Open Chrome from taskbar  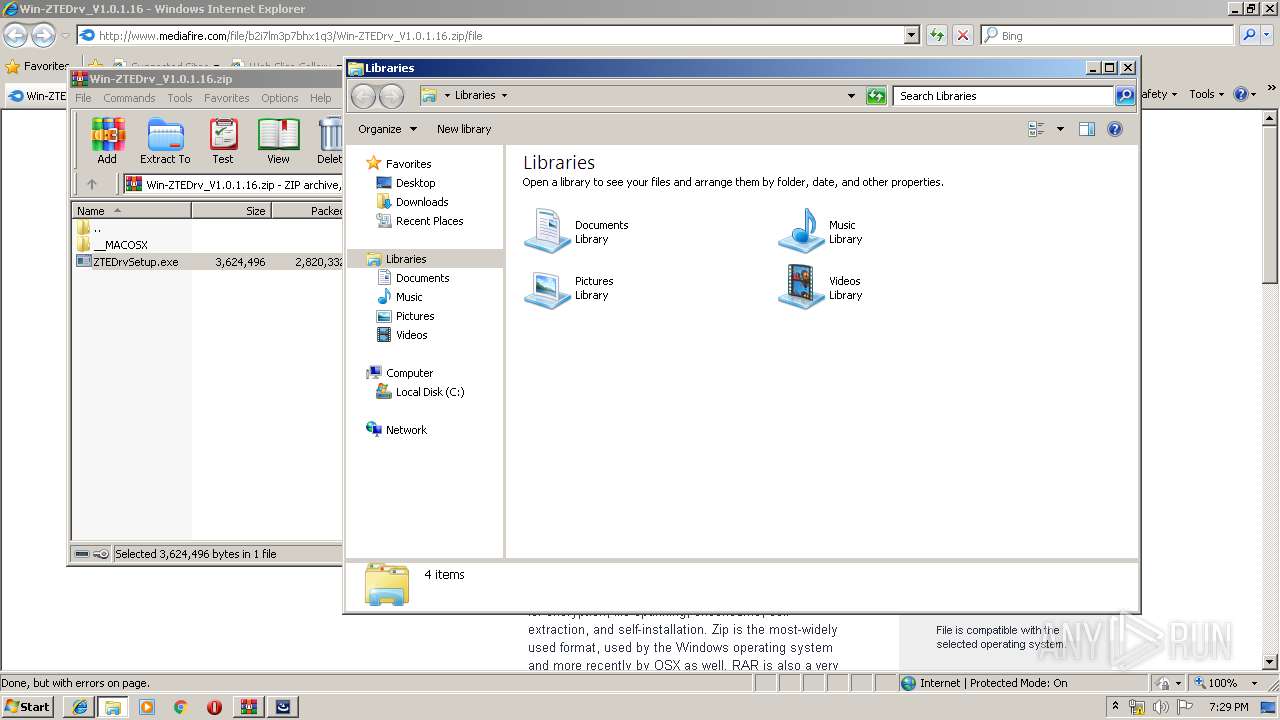180,707
